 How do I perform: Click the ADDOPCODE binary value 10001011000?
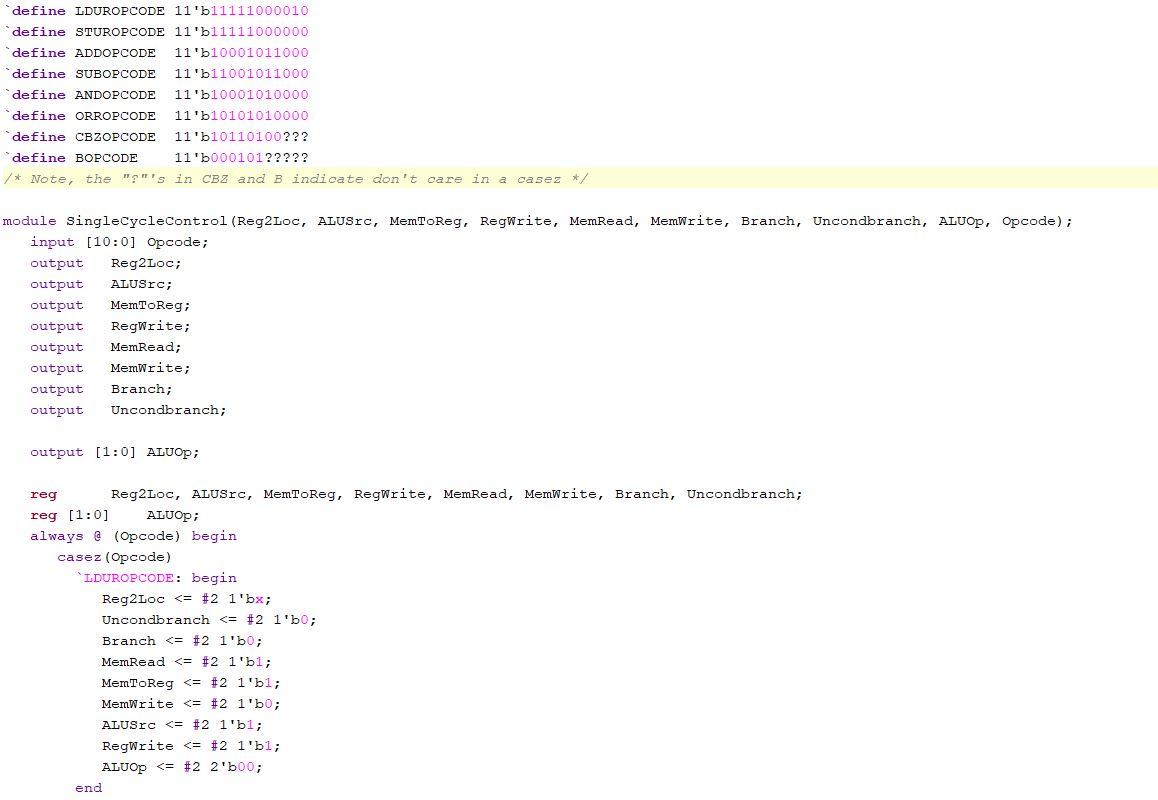click(259, 53)
